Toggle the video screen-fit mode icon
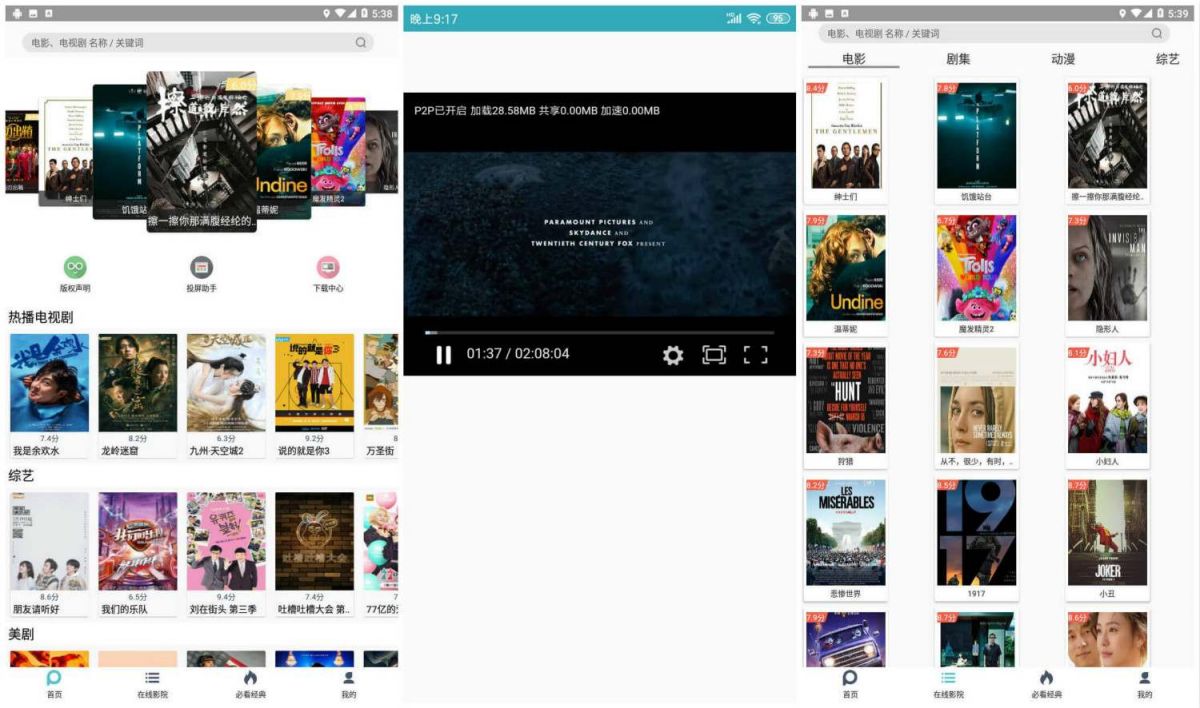This screenshot has height=708, width=1200. [714, 355]
